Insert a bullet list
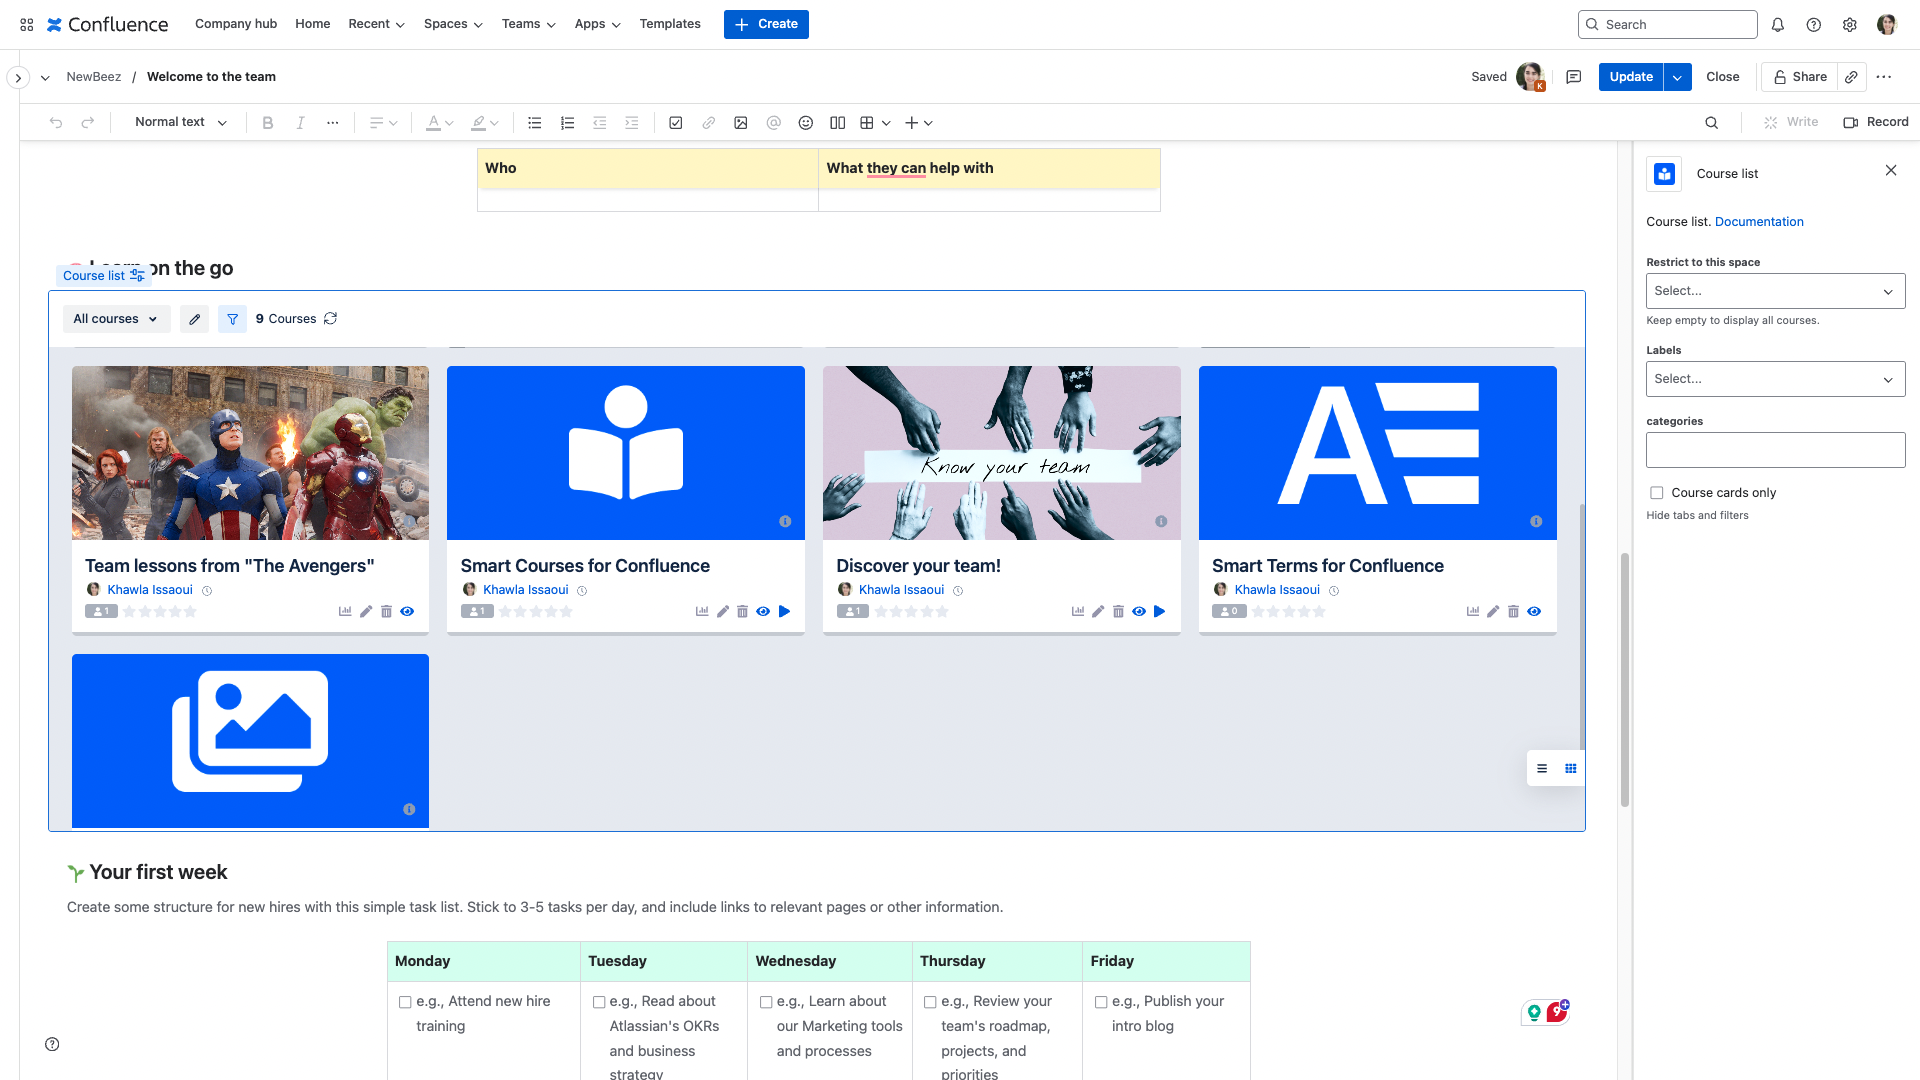This screenshot has height=1080, width=1920. pyautogui.click(x=535, y=123)
